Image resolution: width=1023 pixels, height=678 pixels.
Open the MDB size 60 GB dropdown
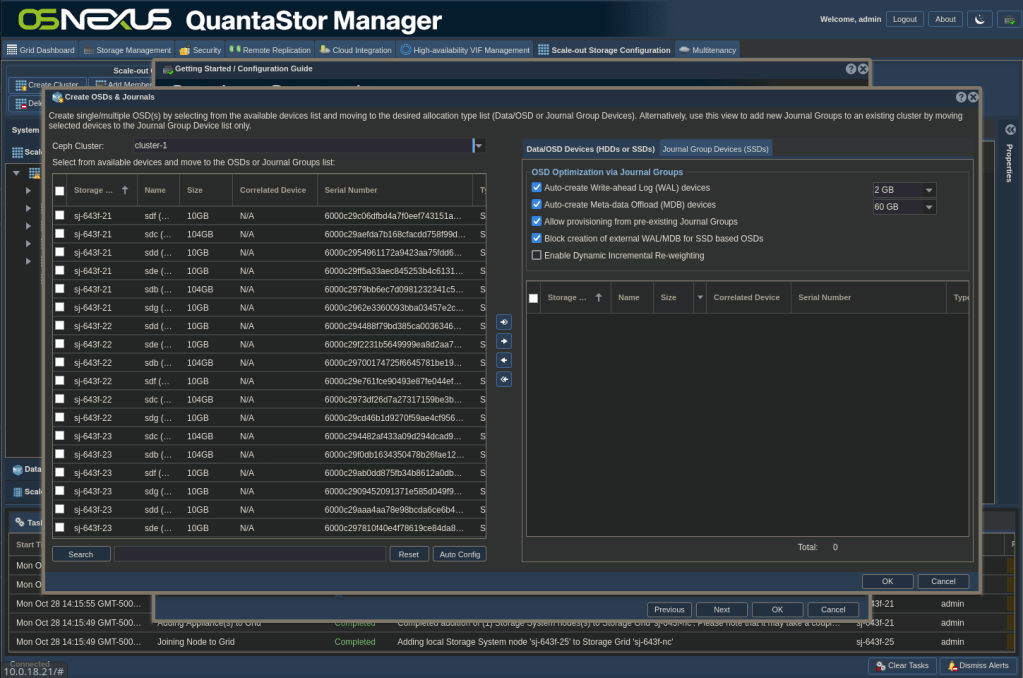click(x=929, y=207)
